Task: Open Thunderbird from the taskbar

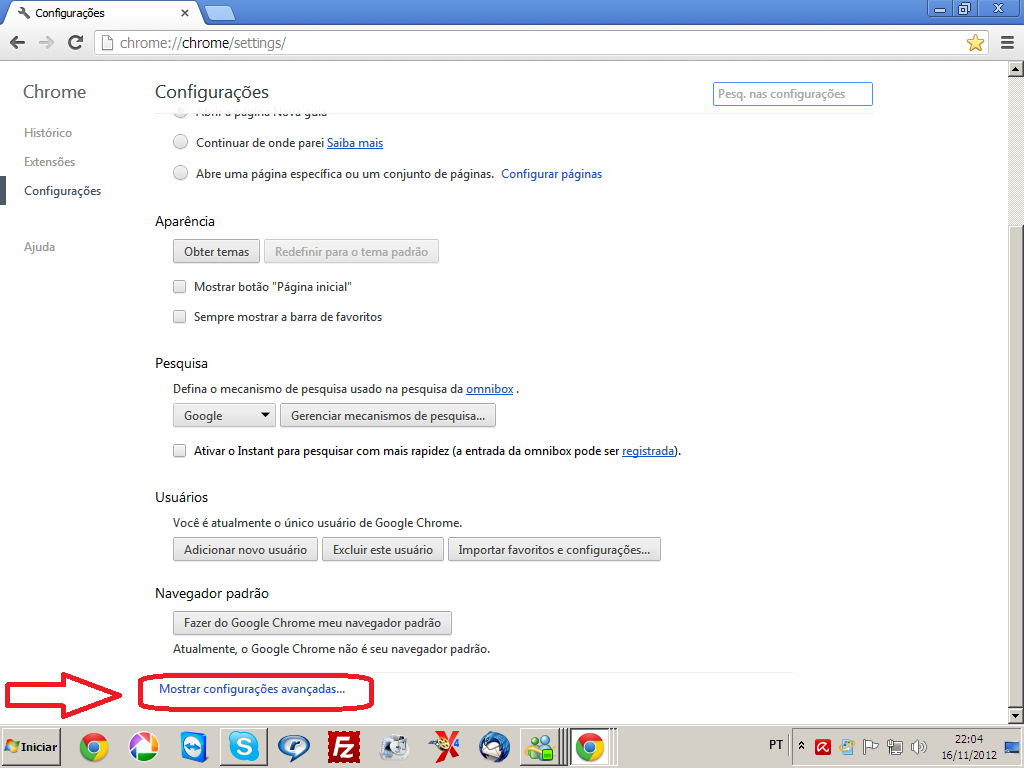Action: (494, 746)
